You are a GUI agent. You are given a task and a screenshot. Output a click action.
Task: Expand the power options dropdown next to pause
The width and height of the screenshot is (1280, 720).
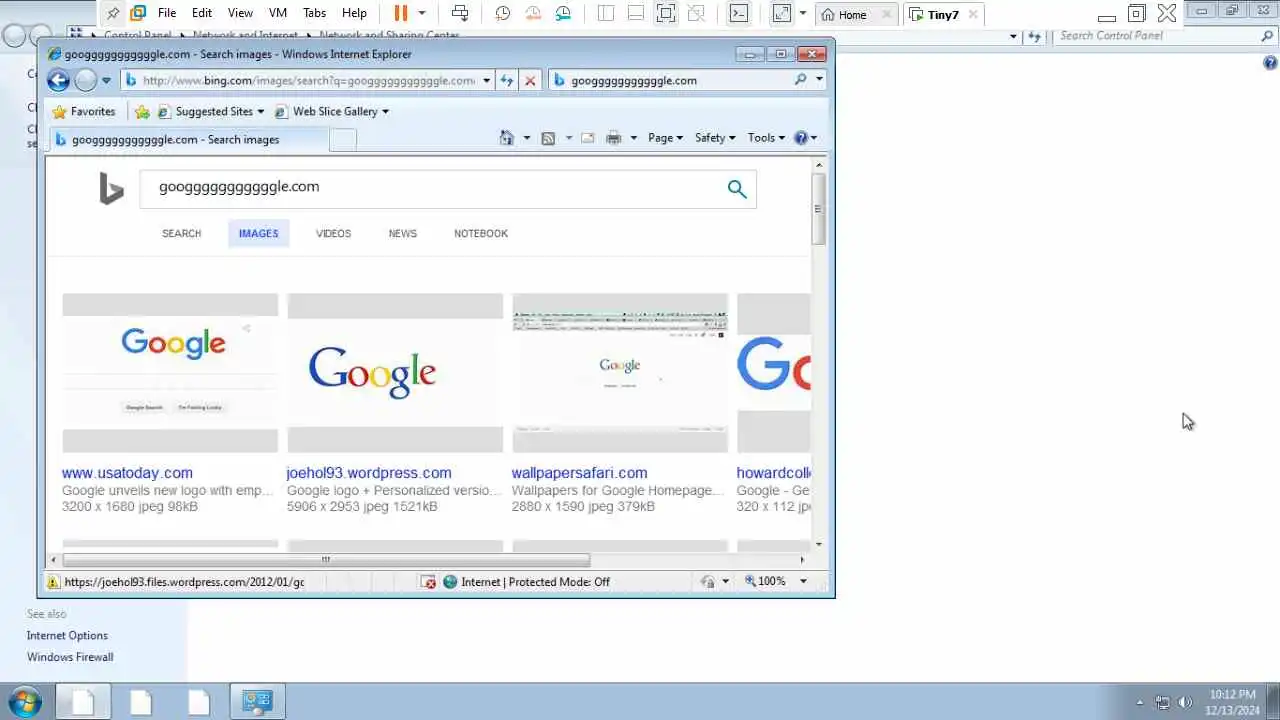point(421,13)
